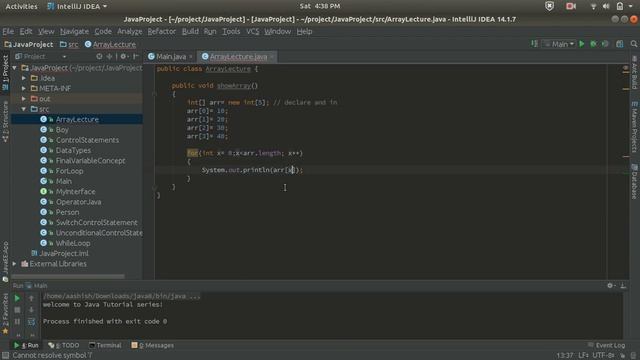Click the error stripe indicator atop the editor
Screen dimensions: 640x360
click(x=626, y=68)
